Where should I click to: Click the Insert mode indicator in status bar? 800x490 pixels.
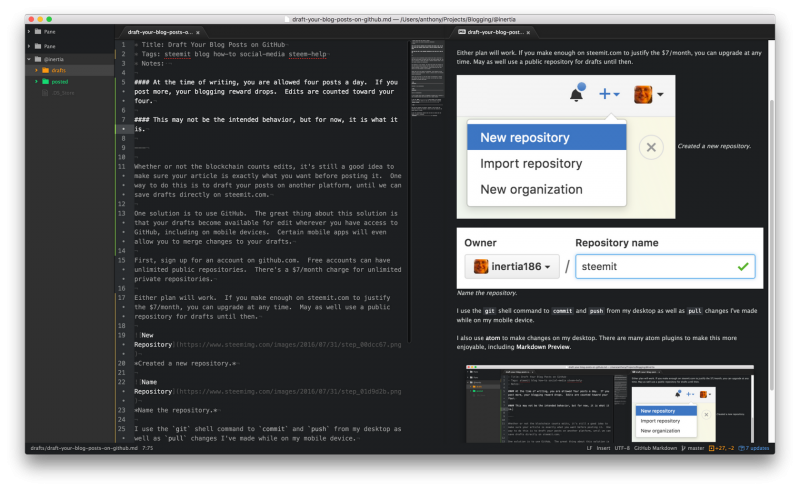click(x=603, y=448)
